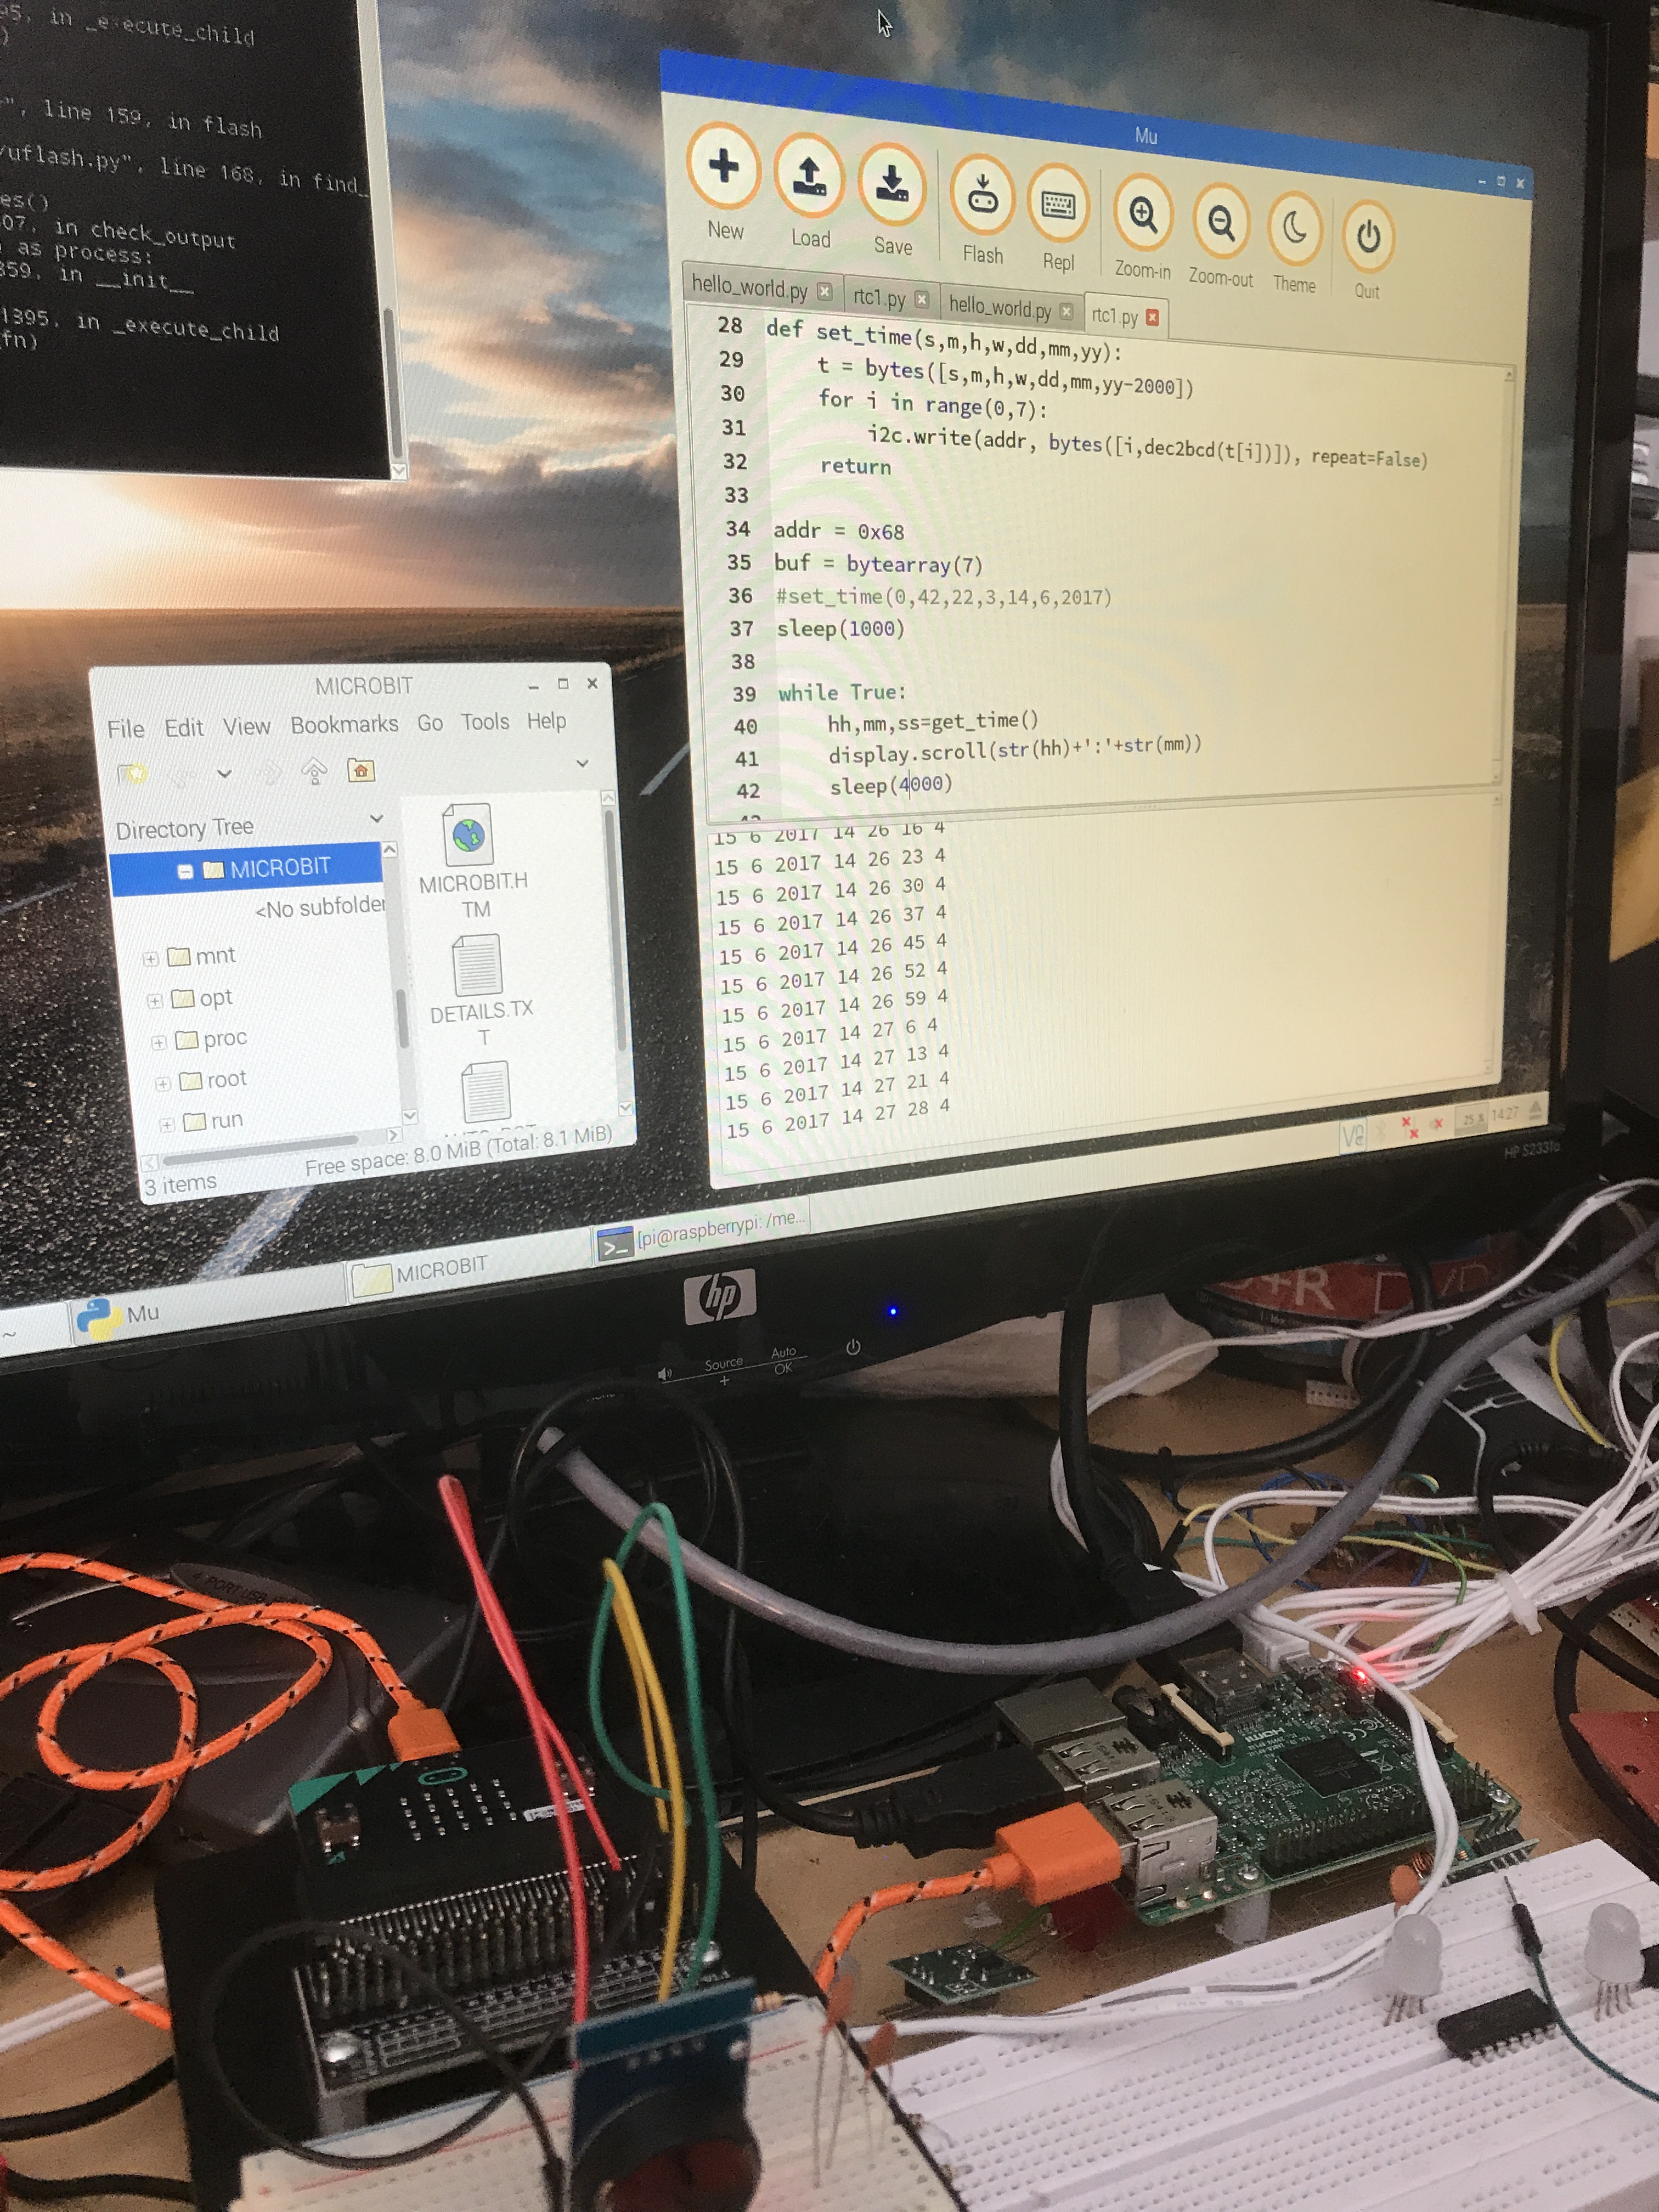Close the active rtc1.py tab with red X

coord(1152,318)
